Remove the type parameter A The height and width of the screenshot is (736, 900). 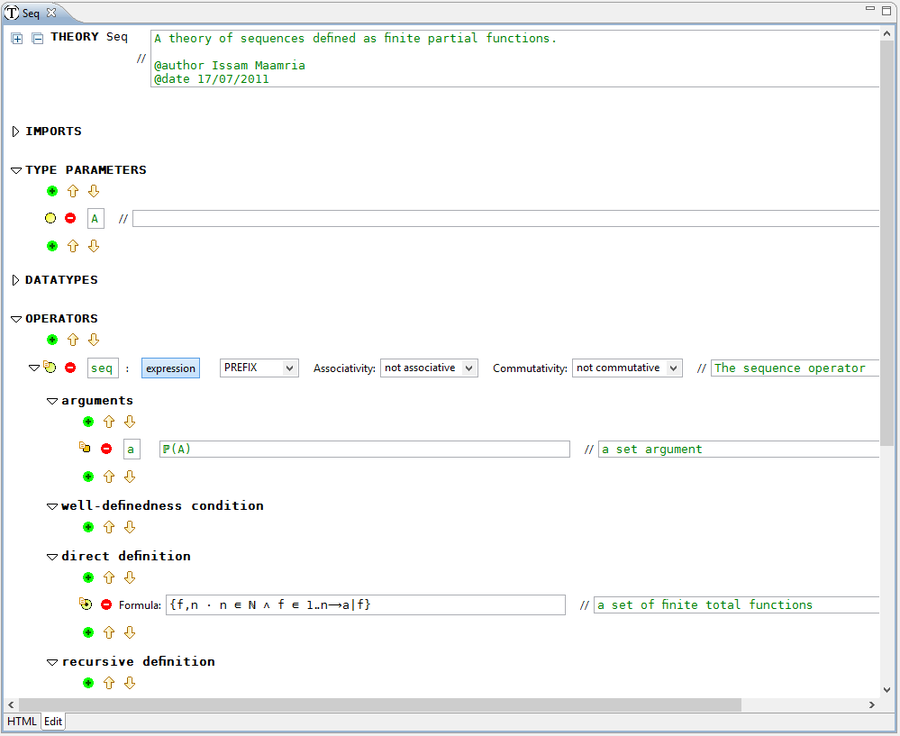click(x=71, y=218)
